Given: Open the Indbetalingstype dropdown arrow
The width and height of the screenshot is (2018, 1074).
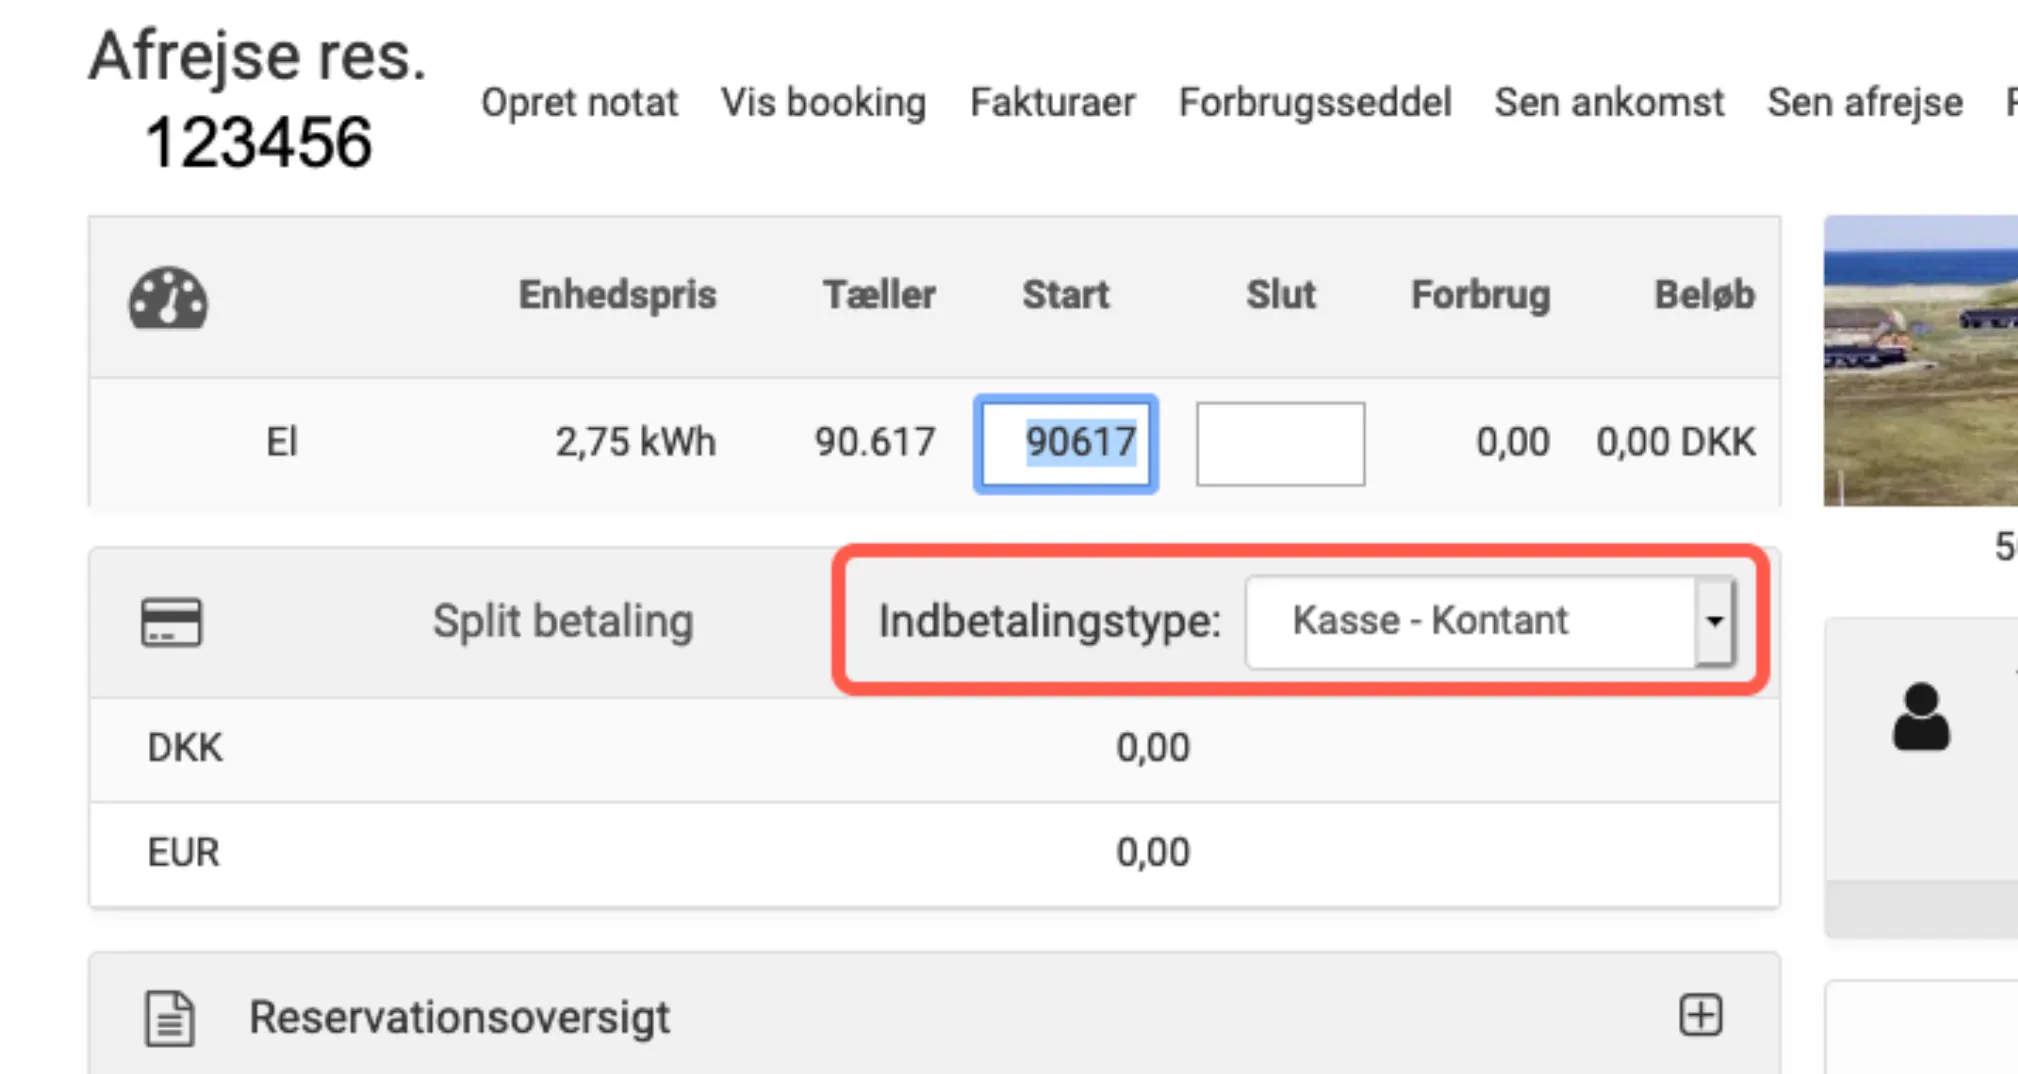Looking at the screenshot, I should click(1714, 620).
